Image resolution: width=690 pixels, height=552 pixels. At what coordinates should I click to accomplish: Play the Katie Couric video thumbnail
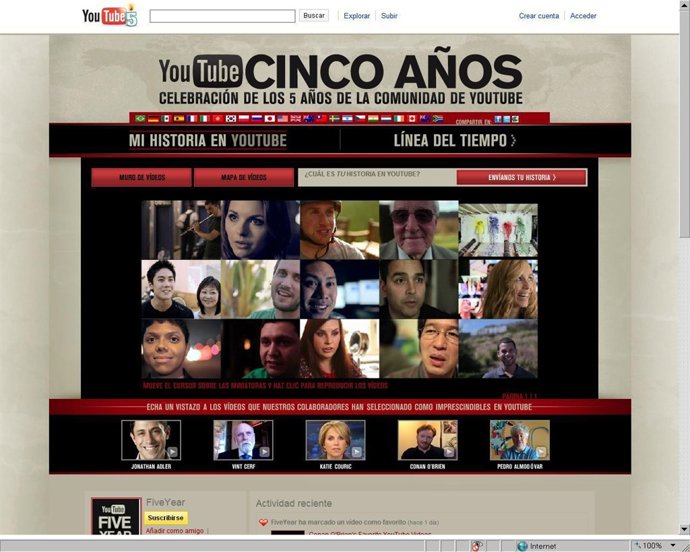coord(335,440)
